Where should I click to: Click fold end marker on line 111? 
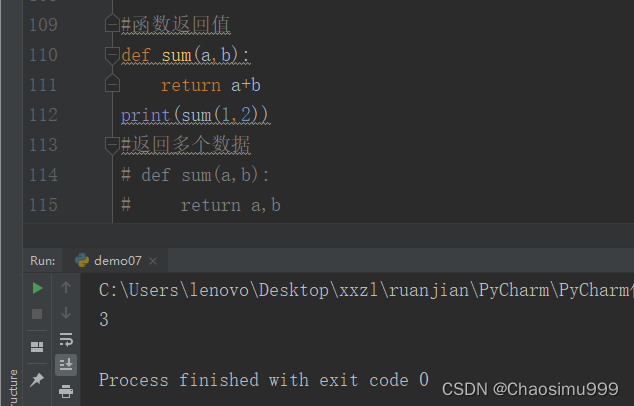112,84
